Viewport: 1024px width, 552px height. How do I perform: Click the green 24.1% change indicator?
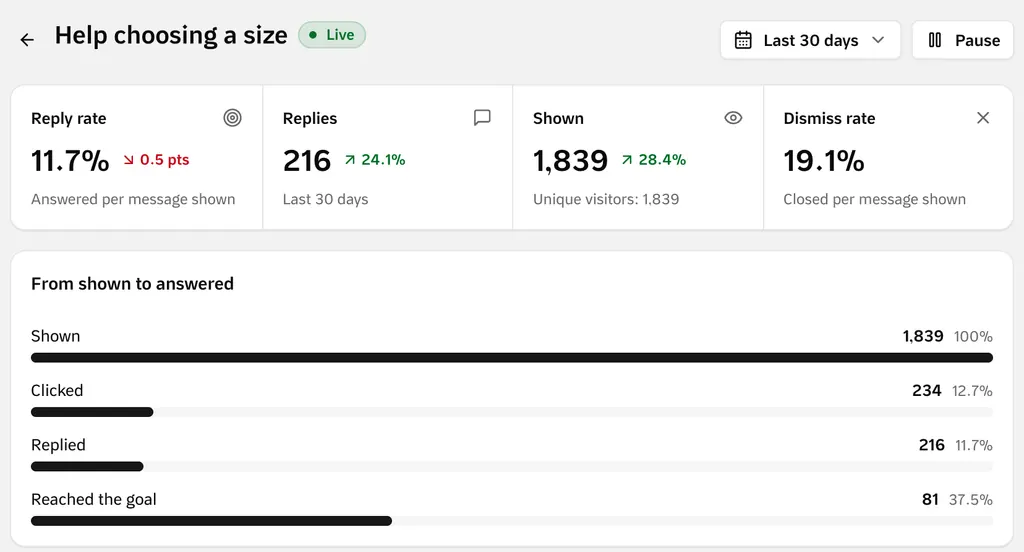coord(375,159)
